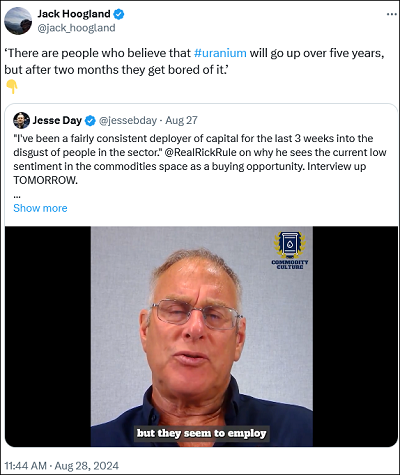Viewport: 400px width, 475px height.
Task: Click the main tweet quote text
Action: click(194, 61)
